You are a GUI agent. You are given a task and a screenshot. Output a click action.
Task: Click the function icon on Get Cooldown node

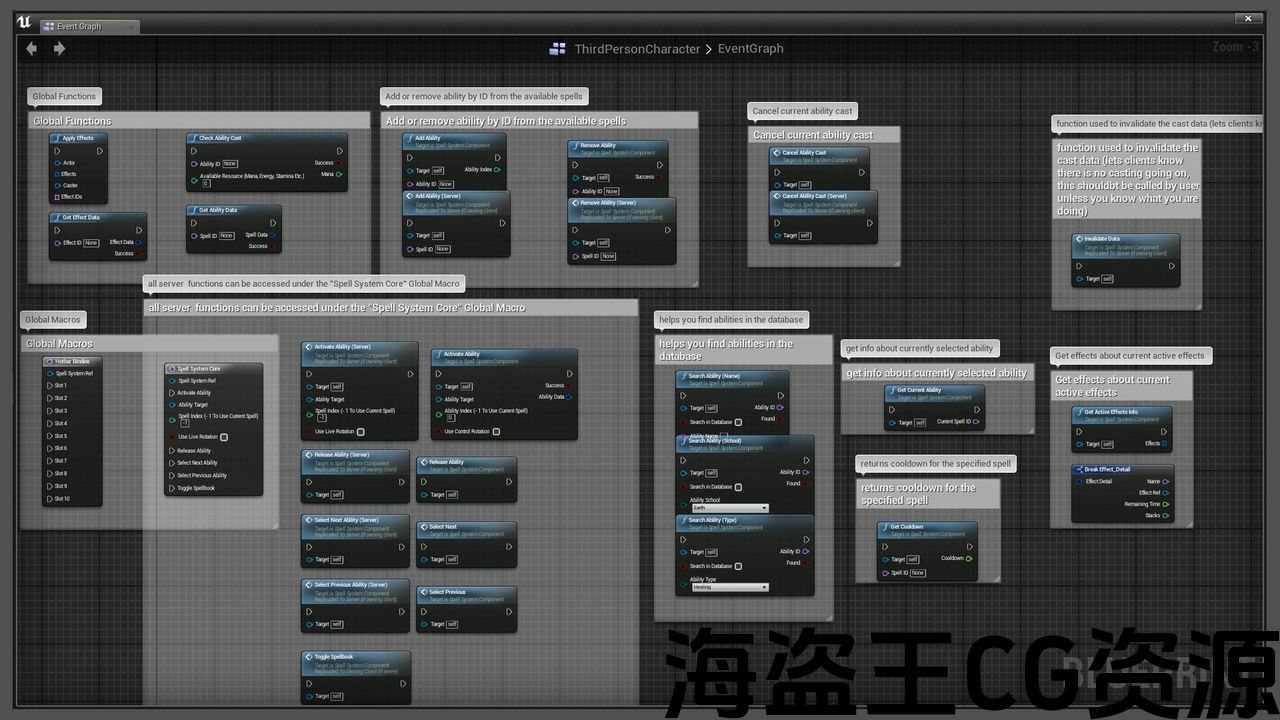click(x=884, y=527)
